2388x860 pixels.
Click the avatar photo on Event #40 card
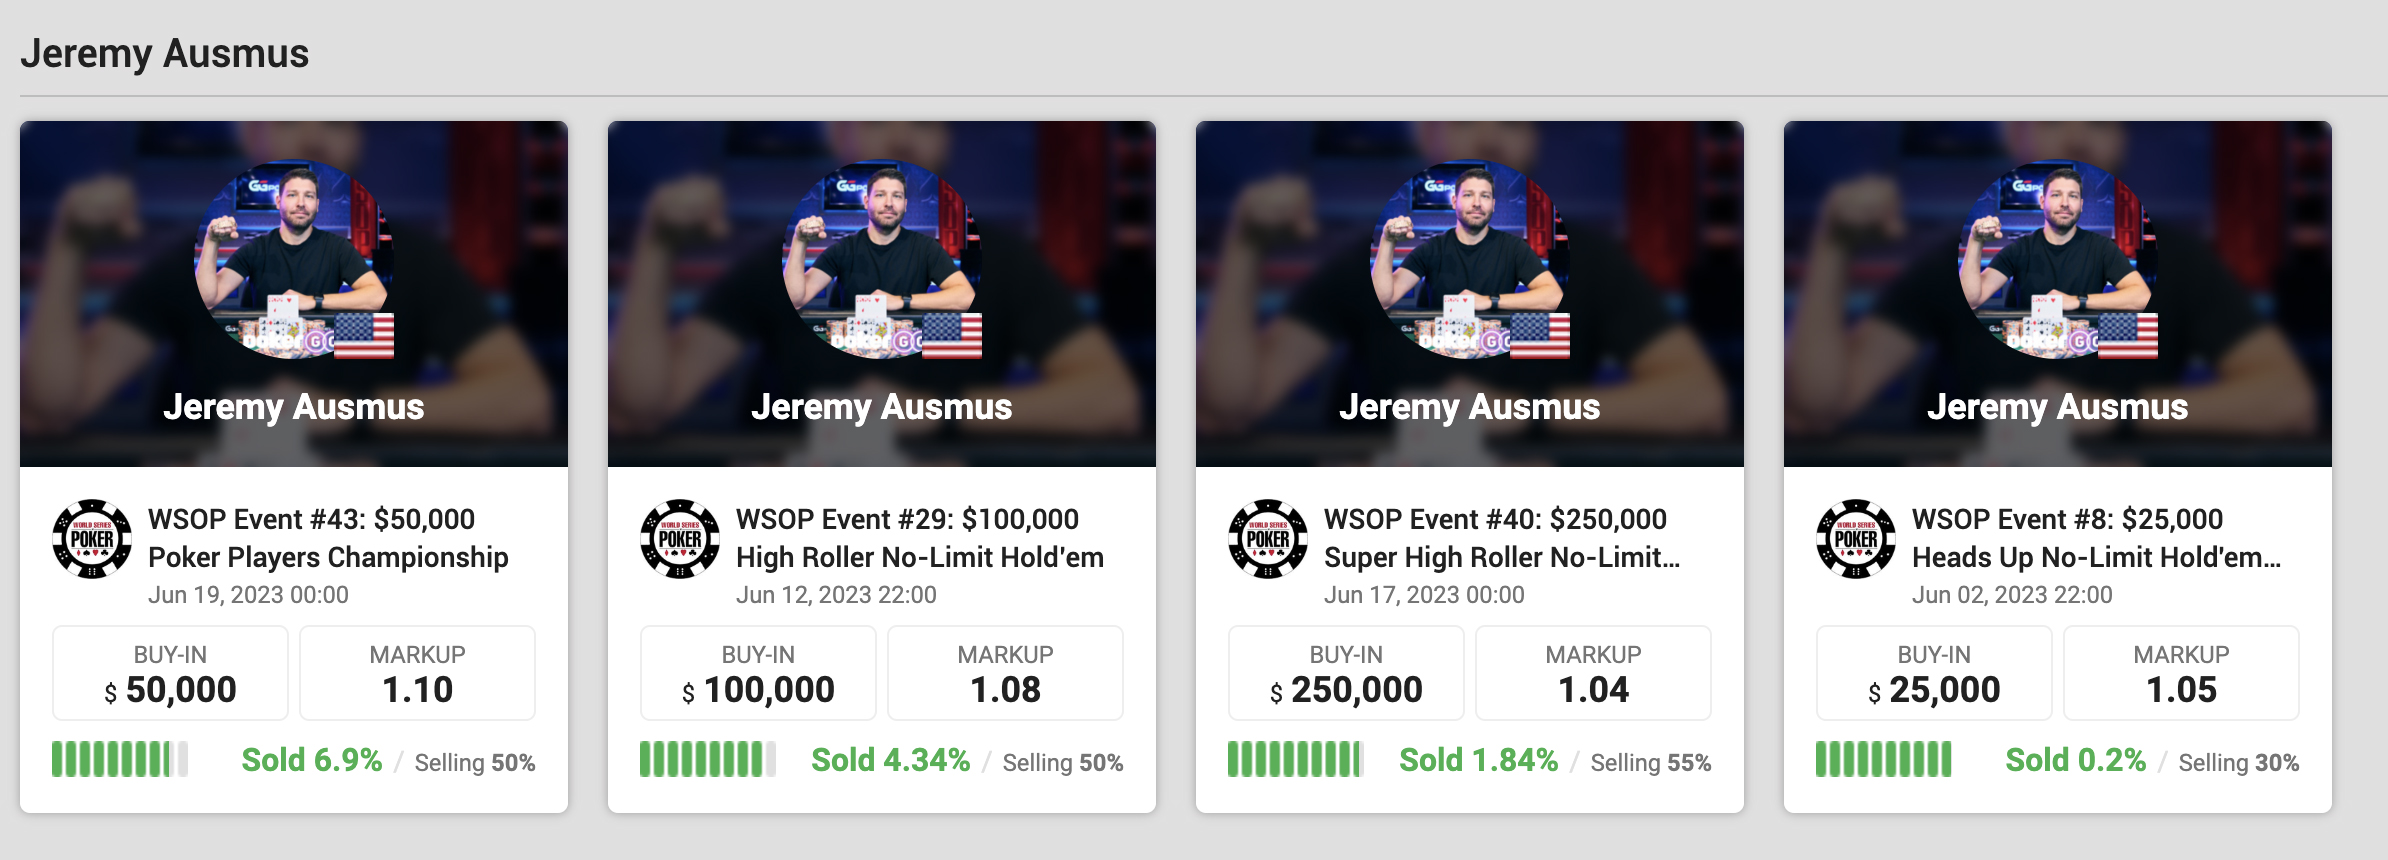click(1470, 260)
